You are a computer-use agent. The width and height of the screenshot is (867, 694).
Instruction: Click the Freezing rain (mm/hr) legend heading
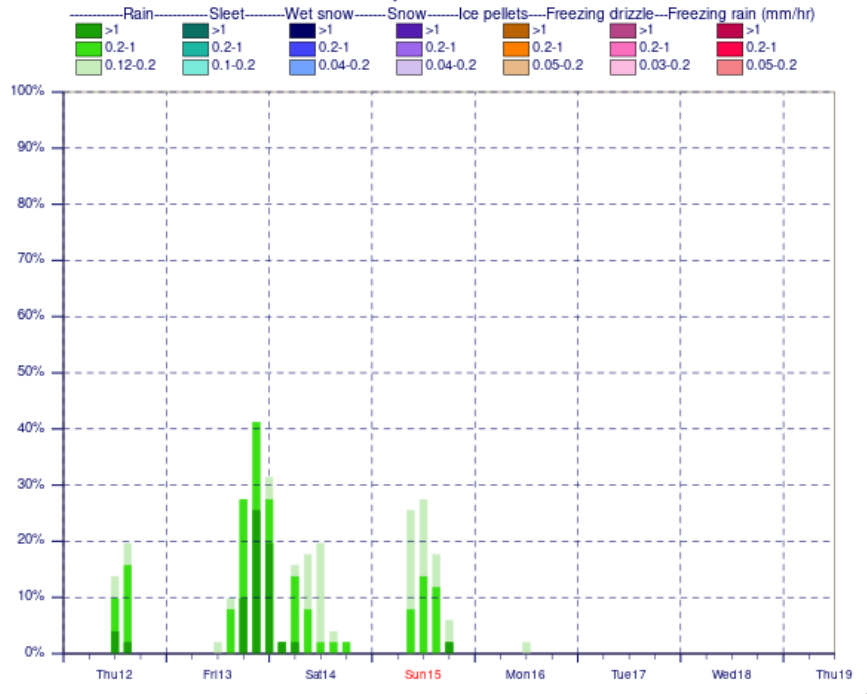(x=741, y=14)
